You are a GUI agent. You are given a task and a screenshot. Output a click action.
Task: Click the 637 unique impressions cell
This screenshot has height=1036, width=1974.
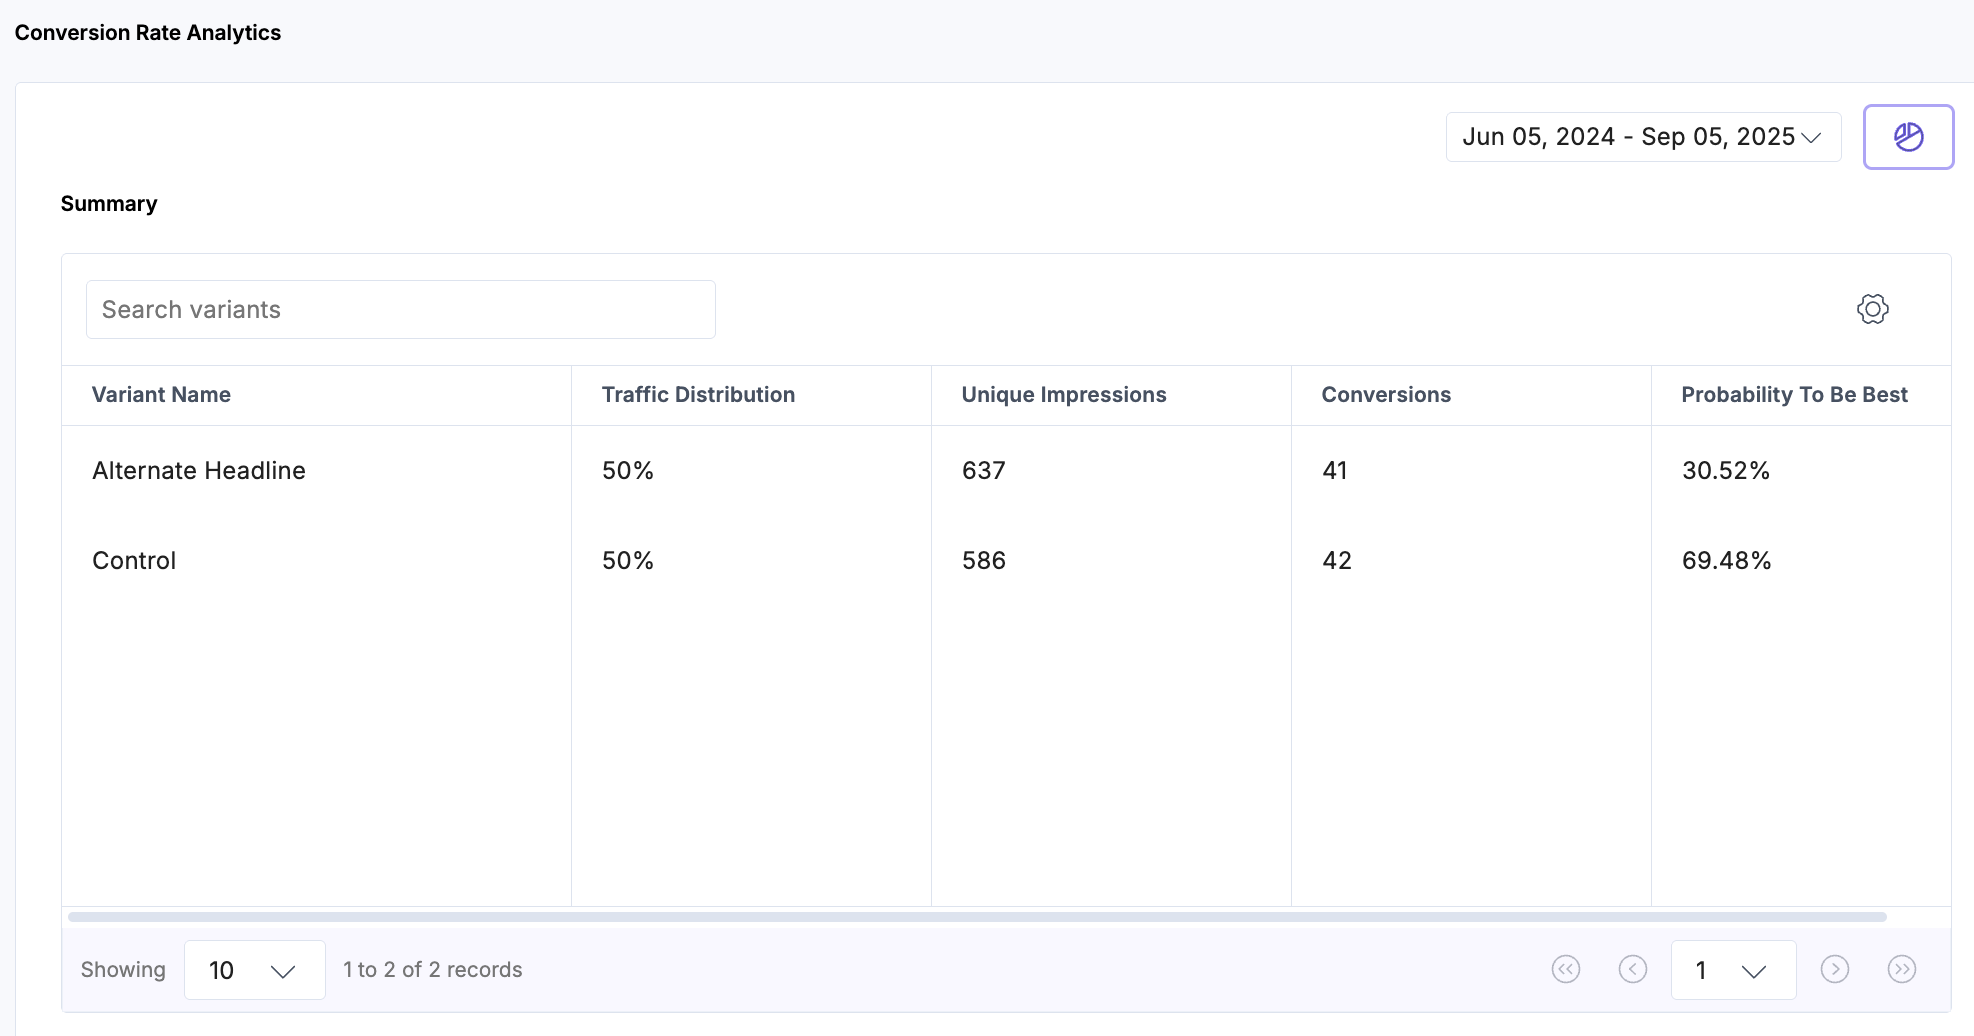pyautogui.click(x=983, y=471)
